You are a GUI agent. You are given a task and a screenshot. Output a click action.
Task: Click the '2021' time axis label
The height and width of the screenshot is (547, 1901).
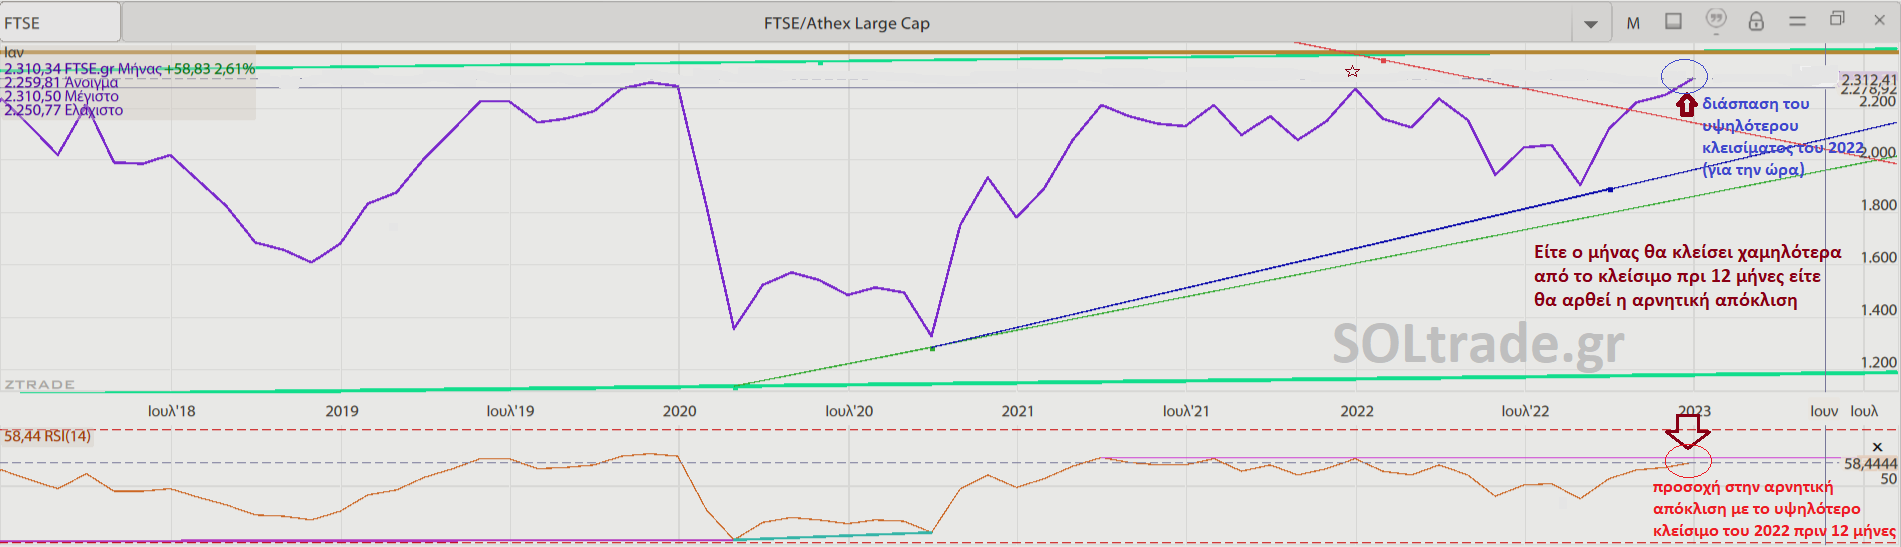(x=1018, y=411)
